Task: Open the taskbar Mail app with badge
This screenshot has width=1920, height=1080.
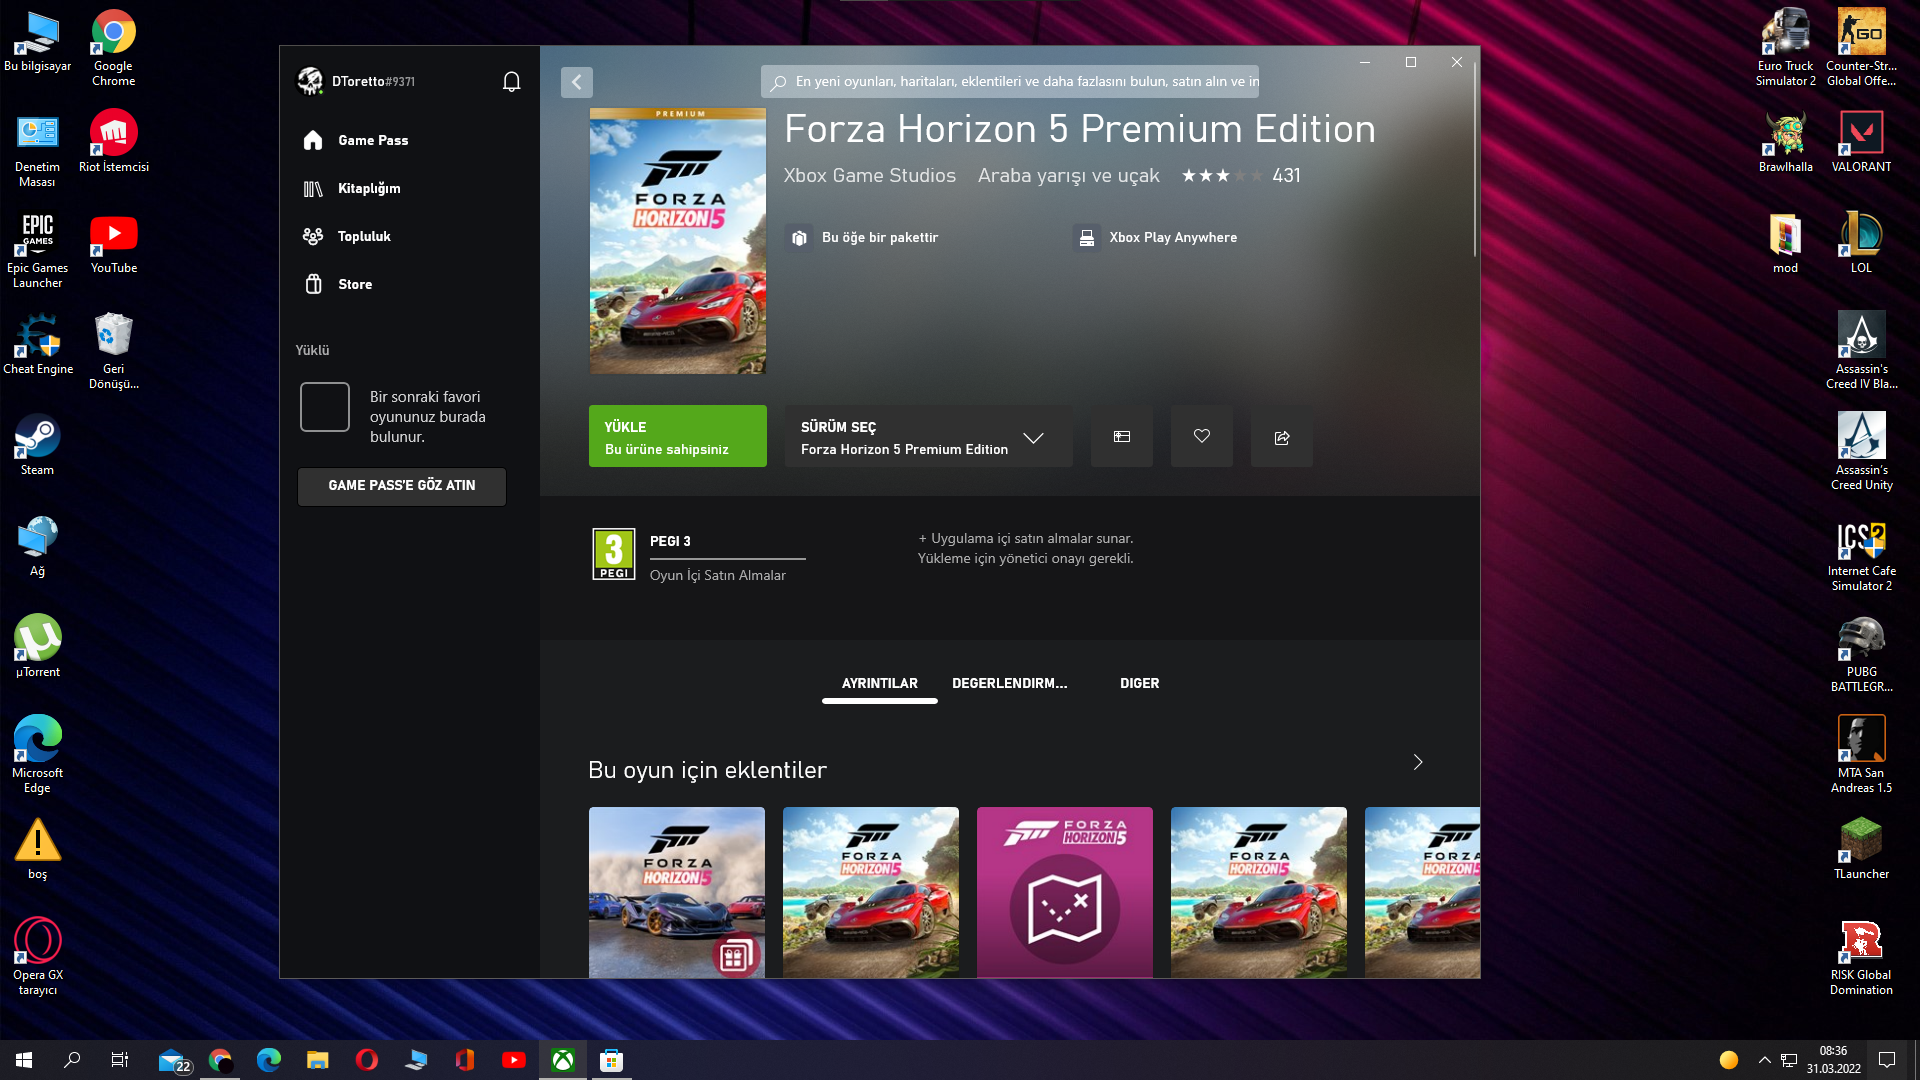Action: point(173,1060)
